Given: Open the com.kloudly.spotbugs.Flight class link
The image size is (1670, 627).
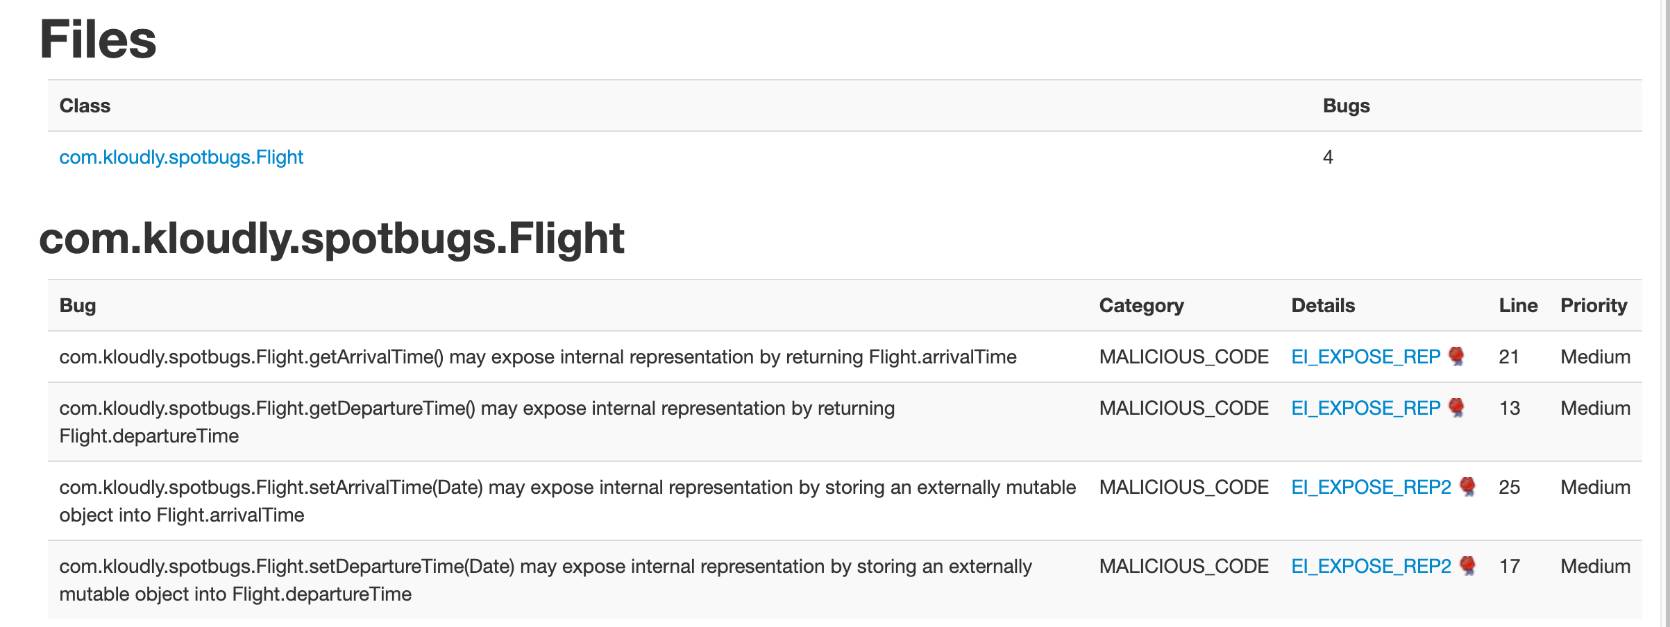Looking at the screenshot, I should pyautogui.click(x=181, y=157).
